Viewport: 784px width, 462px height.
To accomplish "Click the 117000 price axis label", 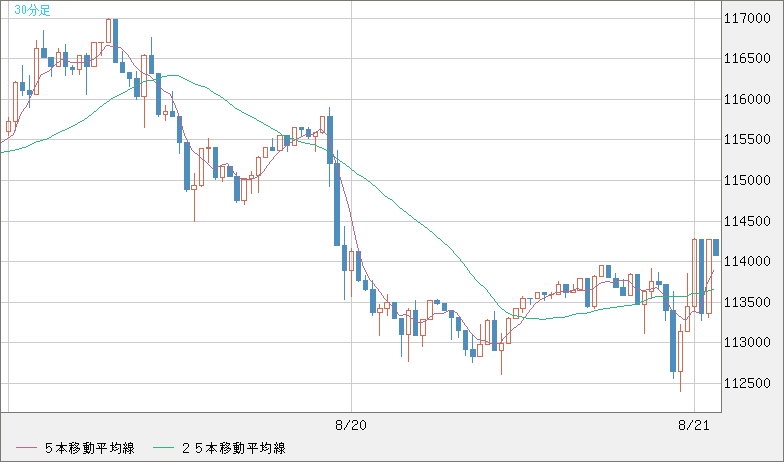I will point(748,19).
